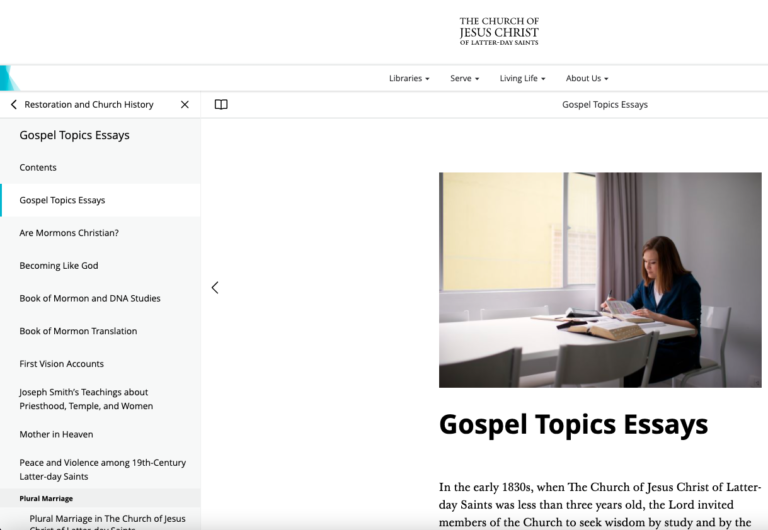The image size is (768, 530).
Task: Click the back chevron beside Restoration and Church History
Action: pyautogui.click(x=13, y=104)
